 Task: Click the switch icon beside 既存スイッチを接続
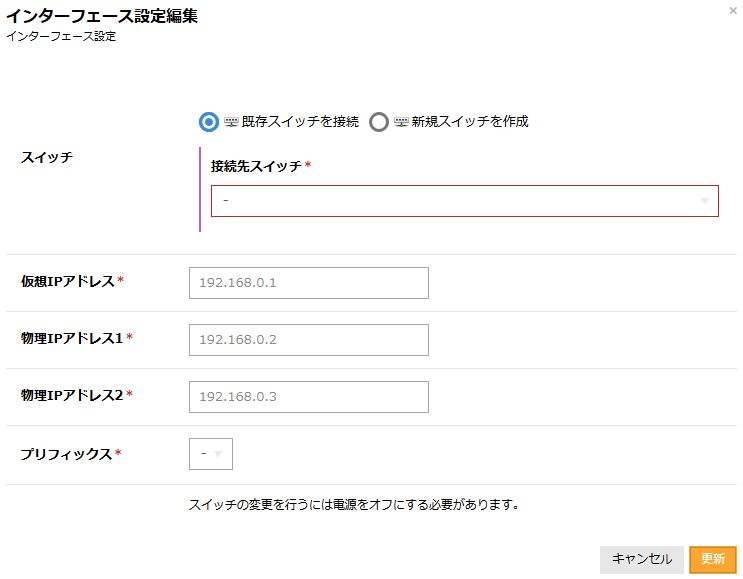pos(229,122)
